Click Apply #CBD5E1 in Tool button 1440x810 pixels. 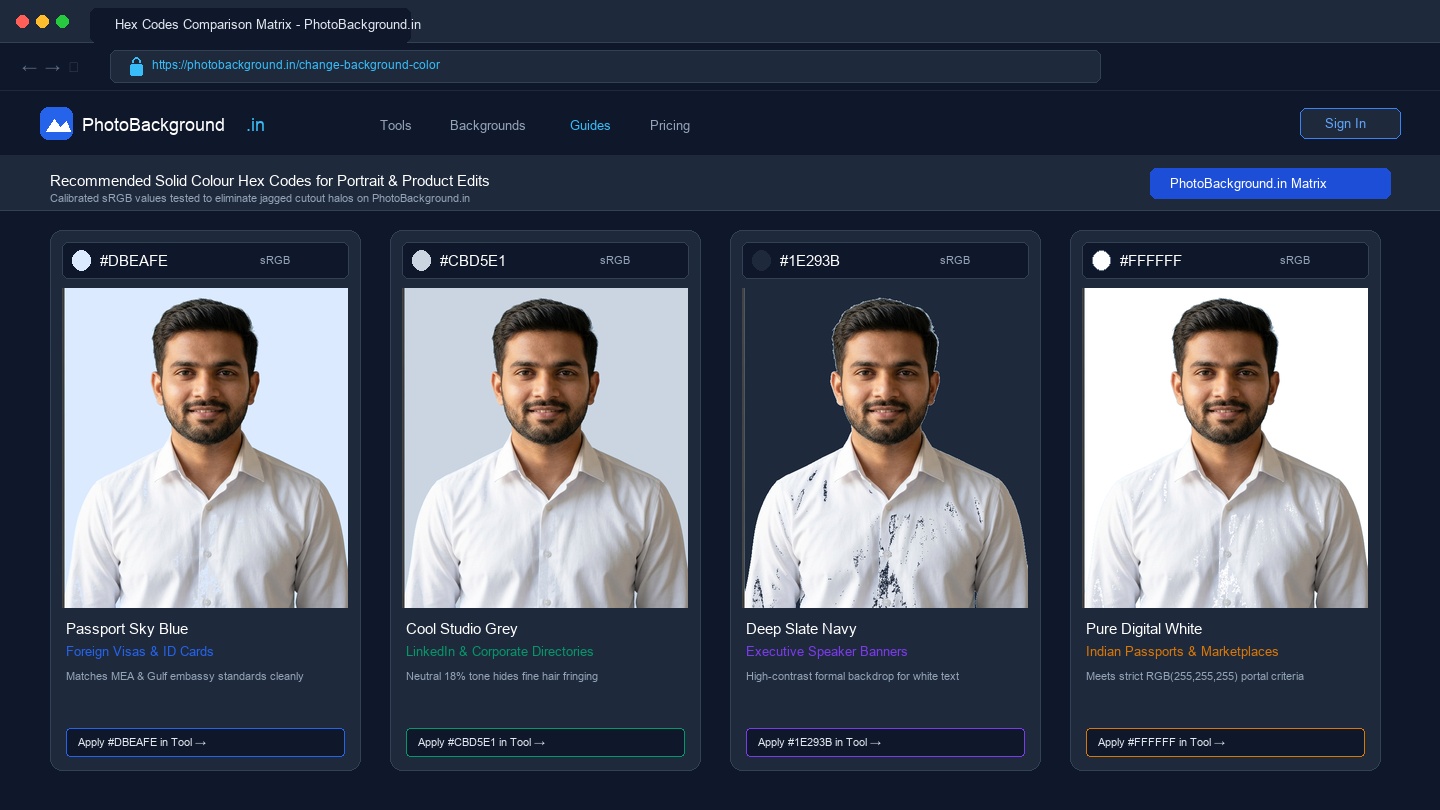[545, 742]
